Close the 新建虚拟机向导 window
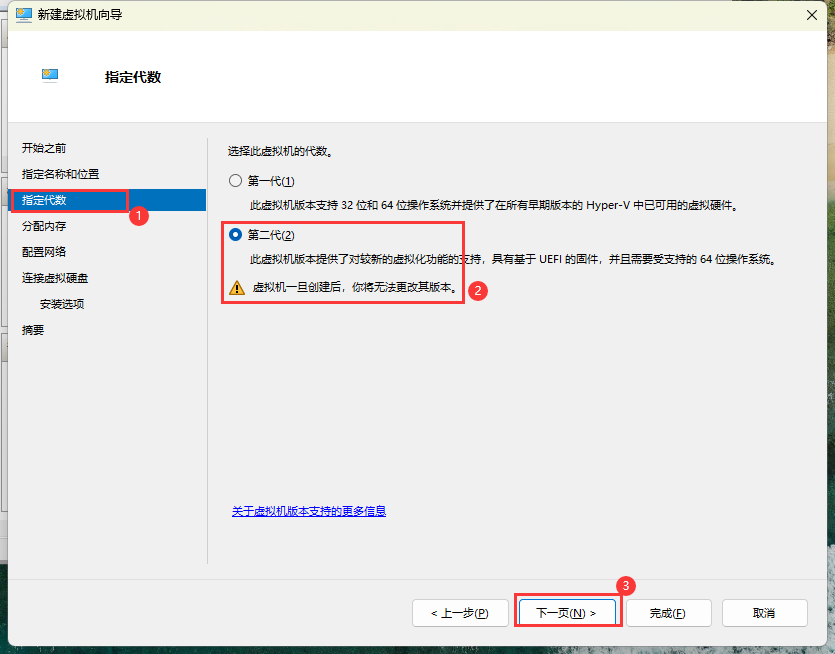Viewport: 835px width, 654px height. pyautogui.click(x=812, y=15)
